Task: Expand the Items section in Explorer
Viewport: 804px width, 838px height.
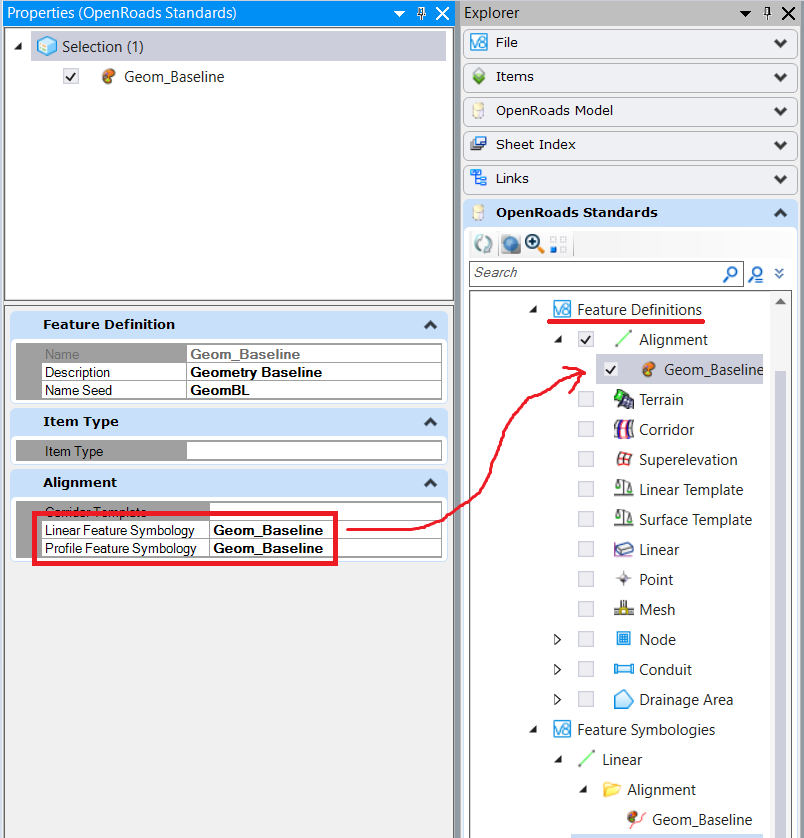Action: tap(780, 77)
